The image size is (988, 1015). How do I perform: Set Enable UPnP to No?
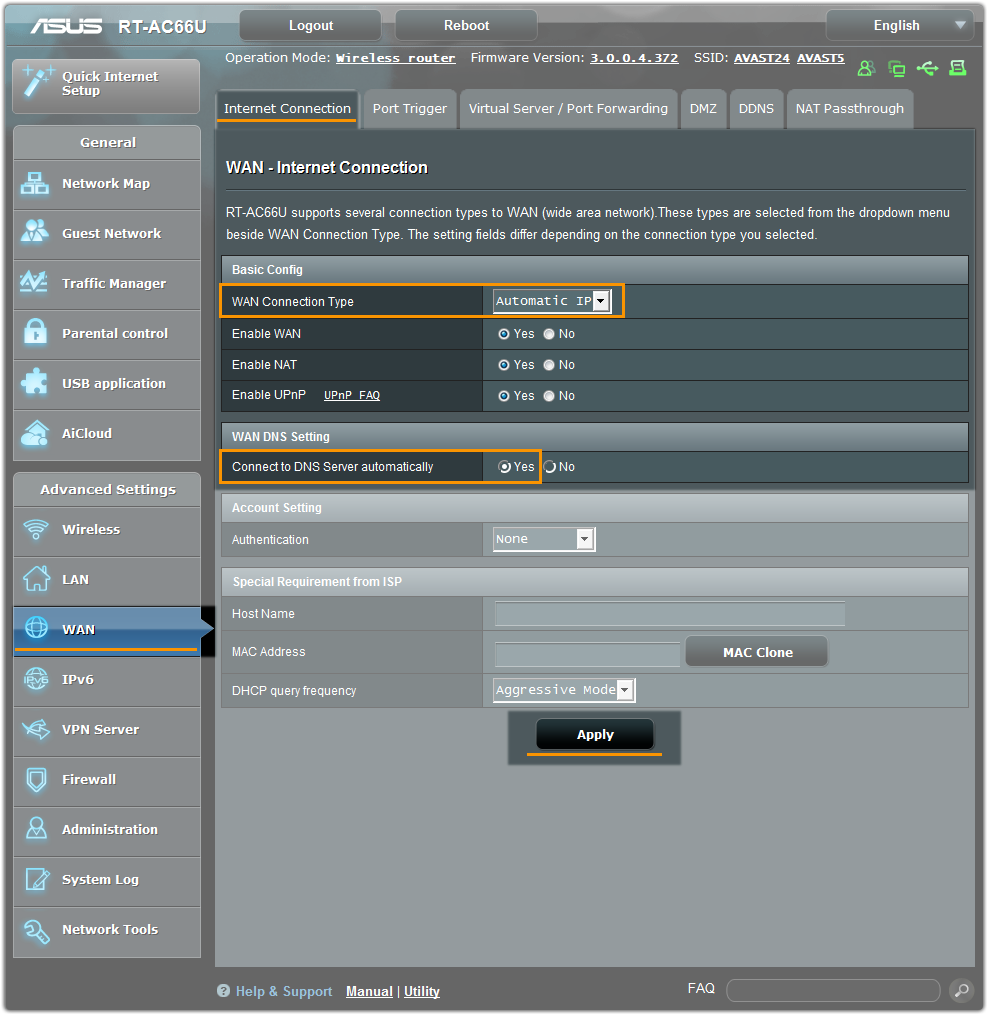tap(549, 396)
